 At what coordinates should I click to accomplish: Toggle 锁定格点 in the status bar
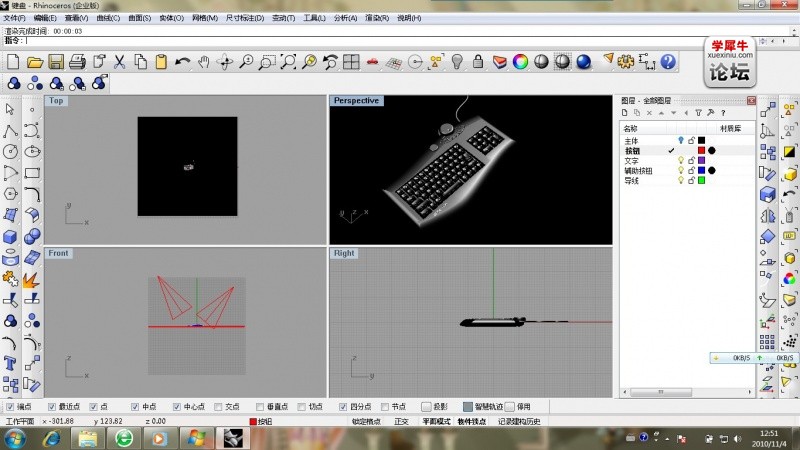pos(366,421)
